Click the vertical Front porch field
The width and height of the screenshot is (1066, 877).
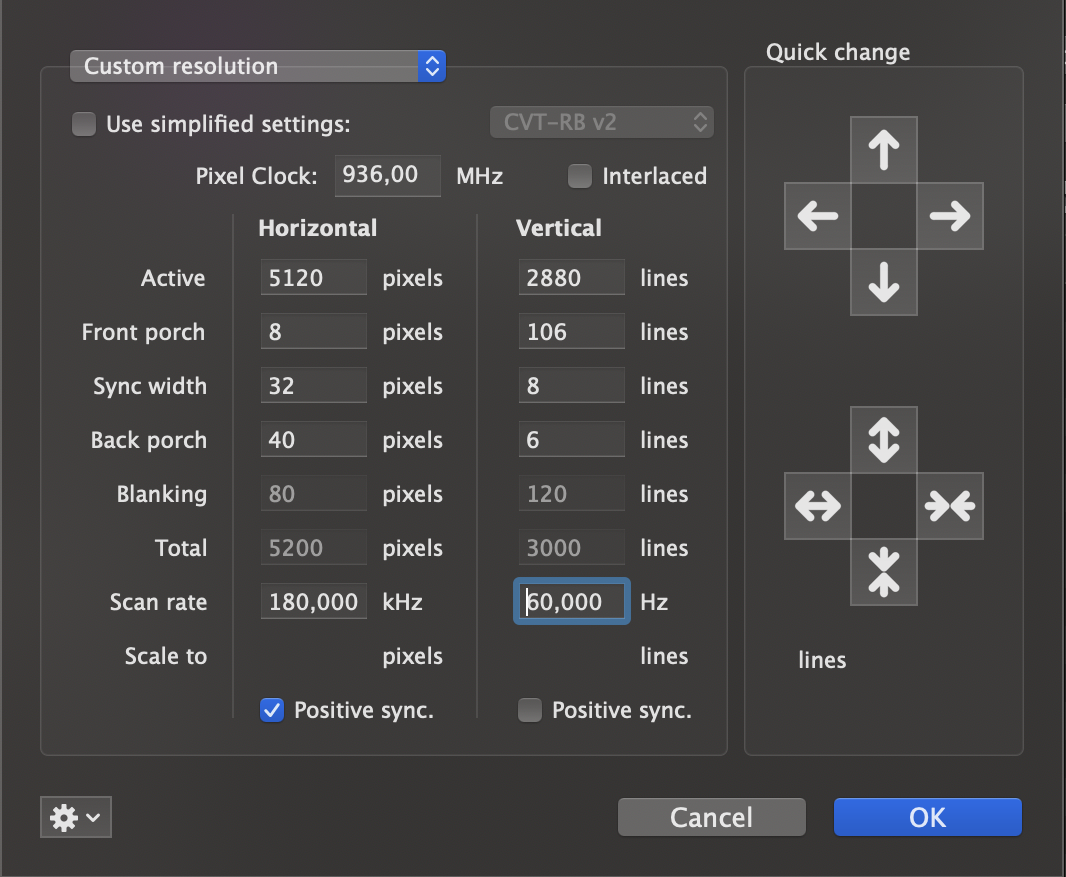[572, 332]
